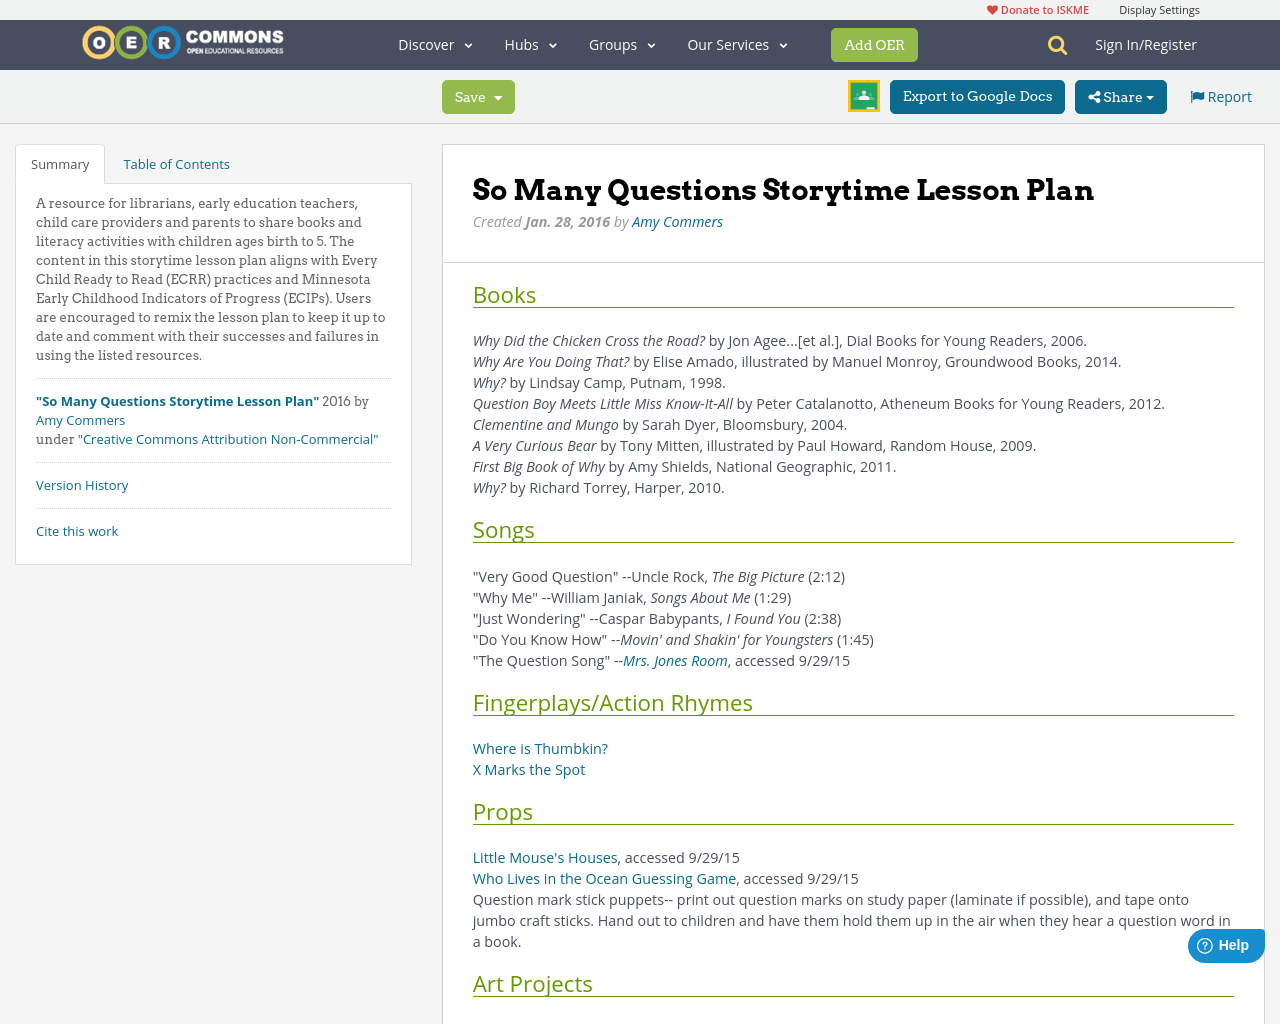Click the Report flag icon
1280x1024 pixels.
coord(1196,95)
